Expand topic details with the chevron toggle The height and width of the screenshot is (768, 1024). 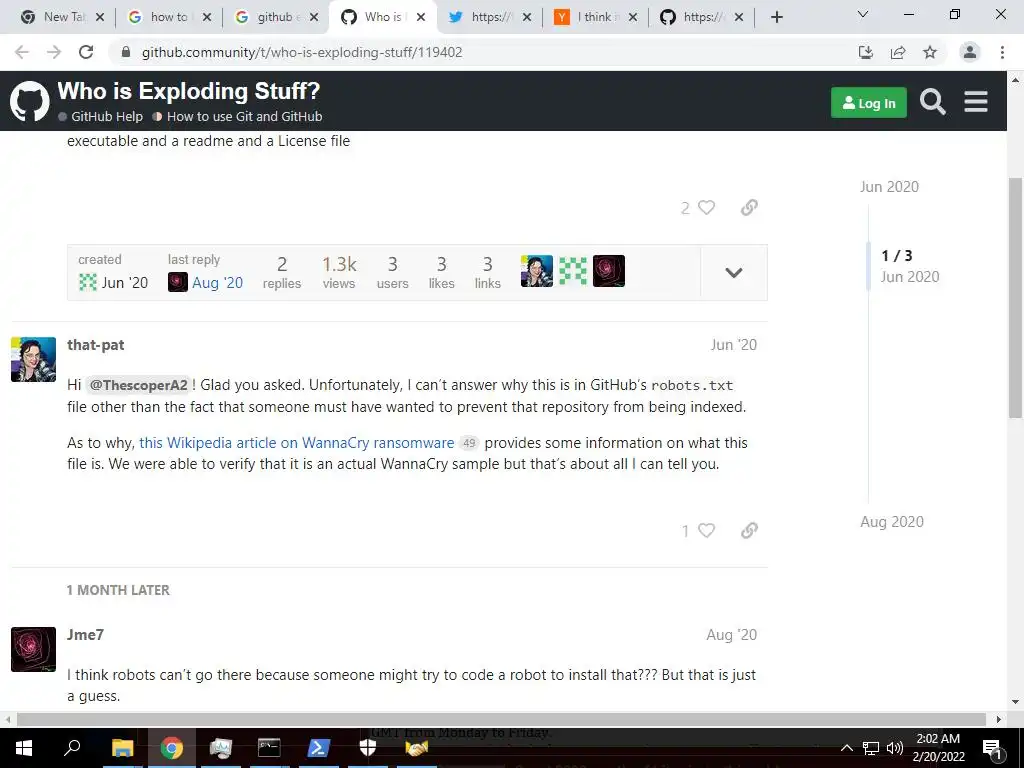pyautogui.click(x=734, y=273)
